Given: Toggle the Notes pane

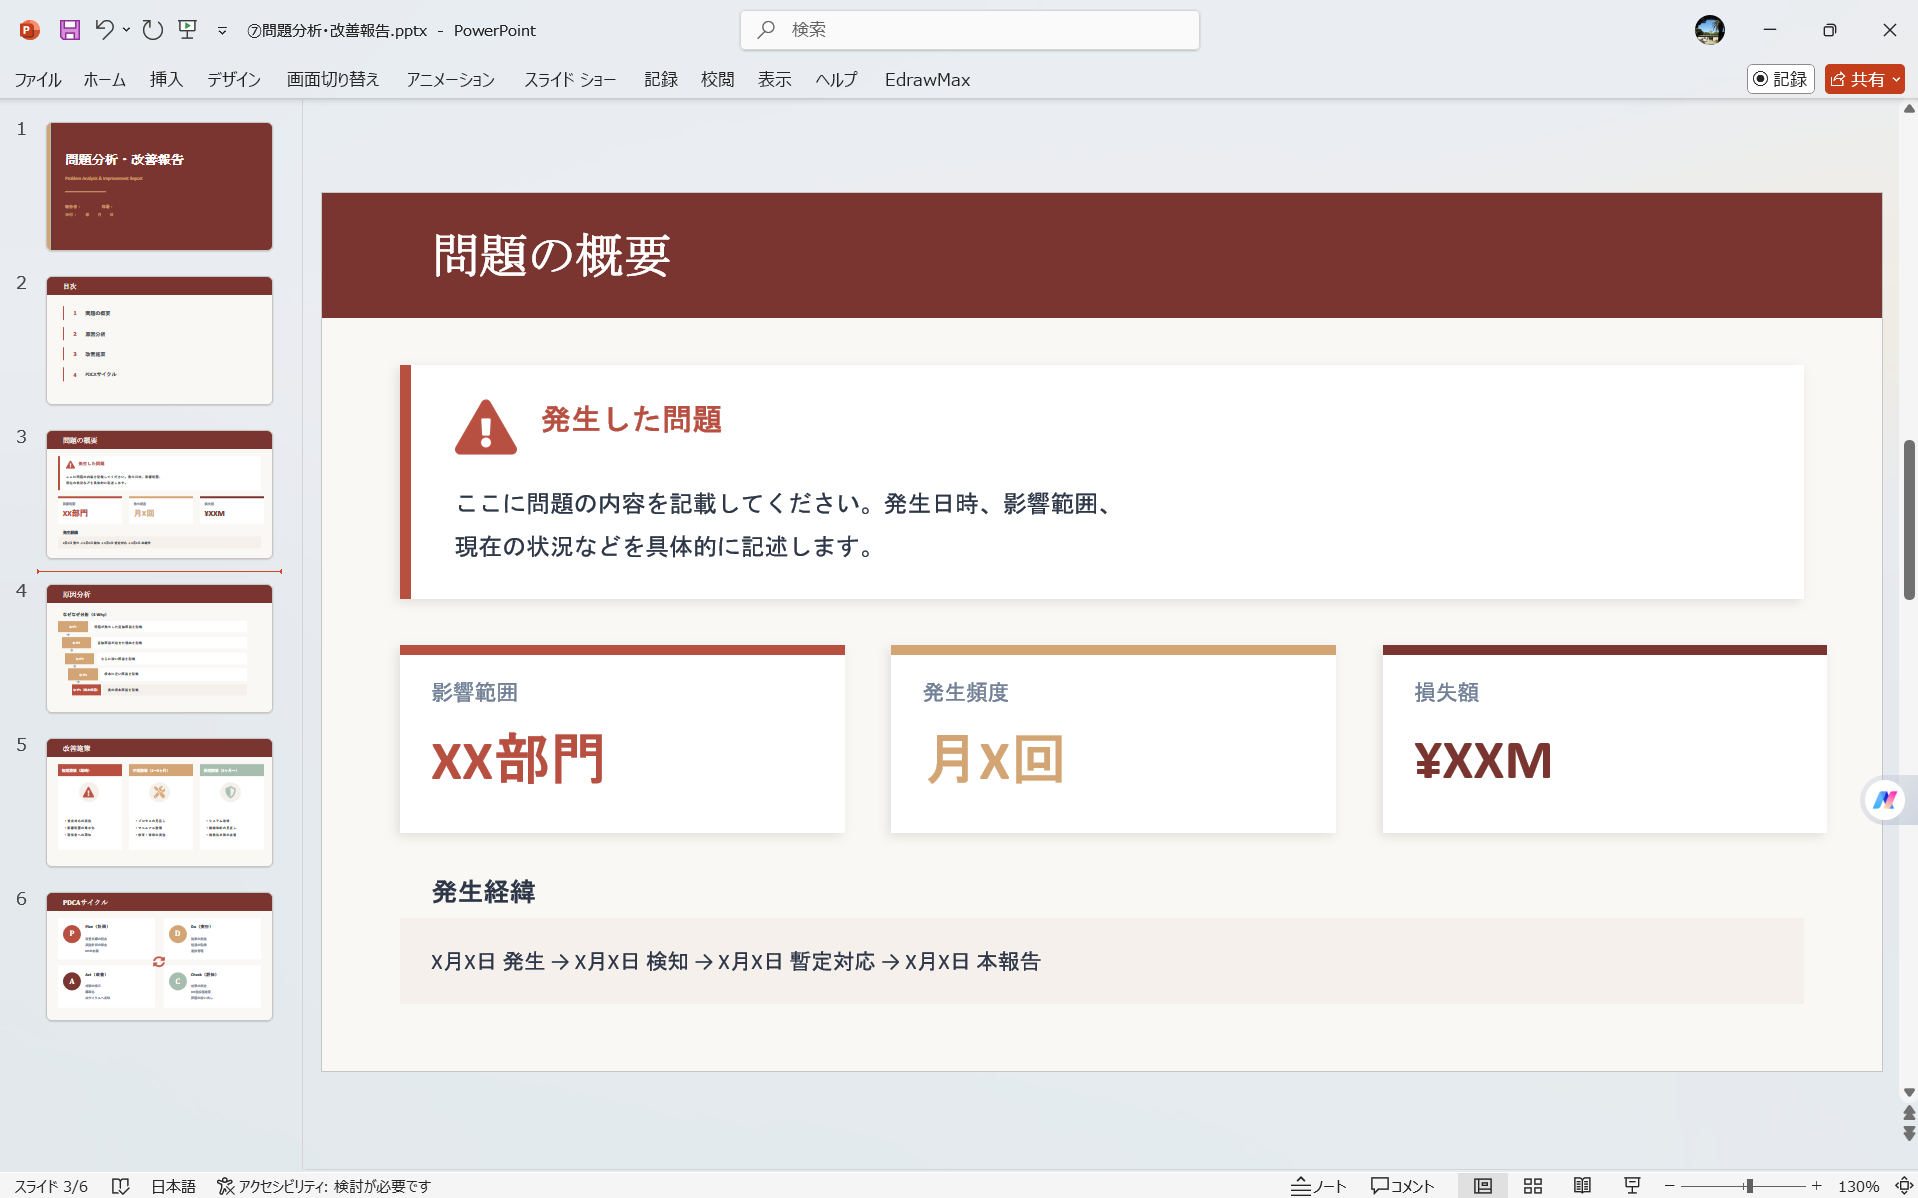Looking at the screenshot, I should click(1318, 1186).
